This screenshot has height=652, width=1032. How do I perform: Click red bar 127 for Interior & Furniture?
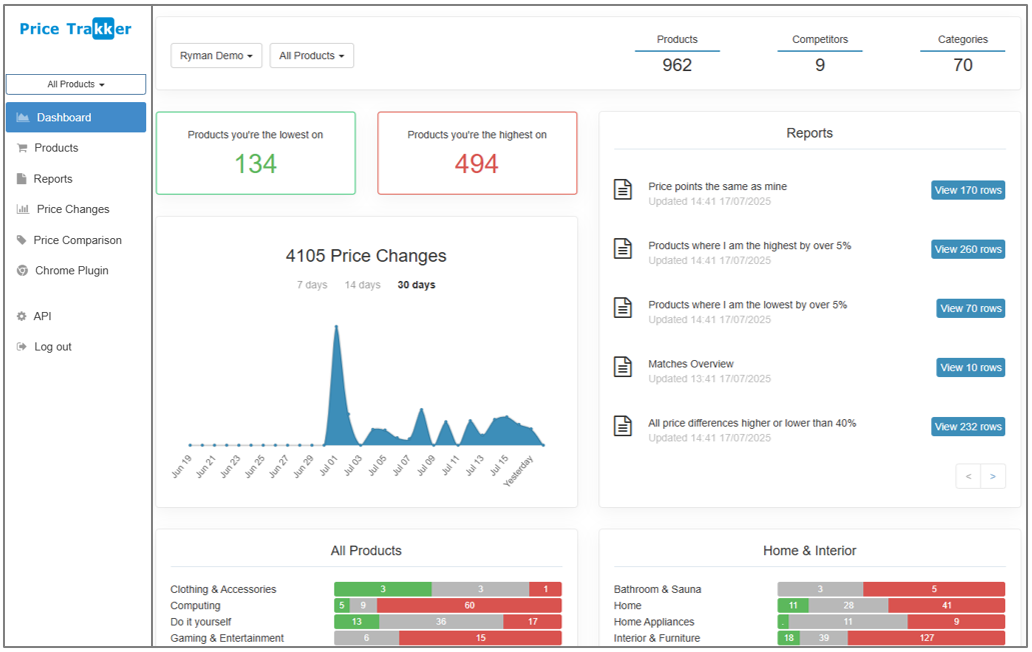(927, 638)
